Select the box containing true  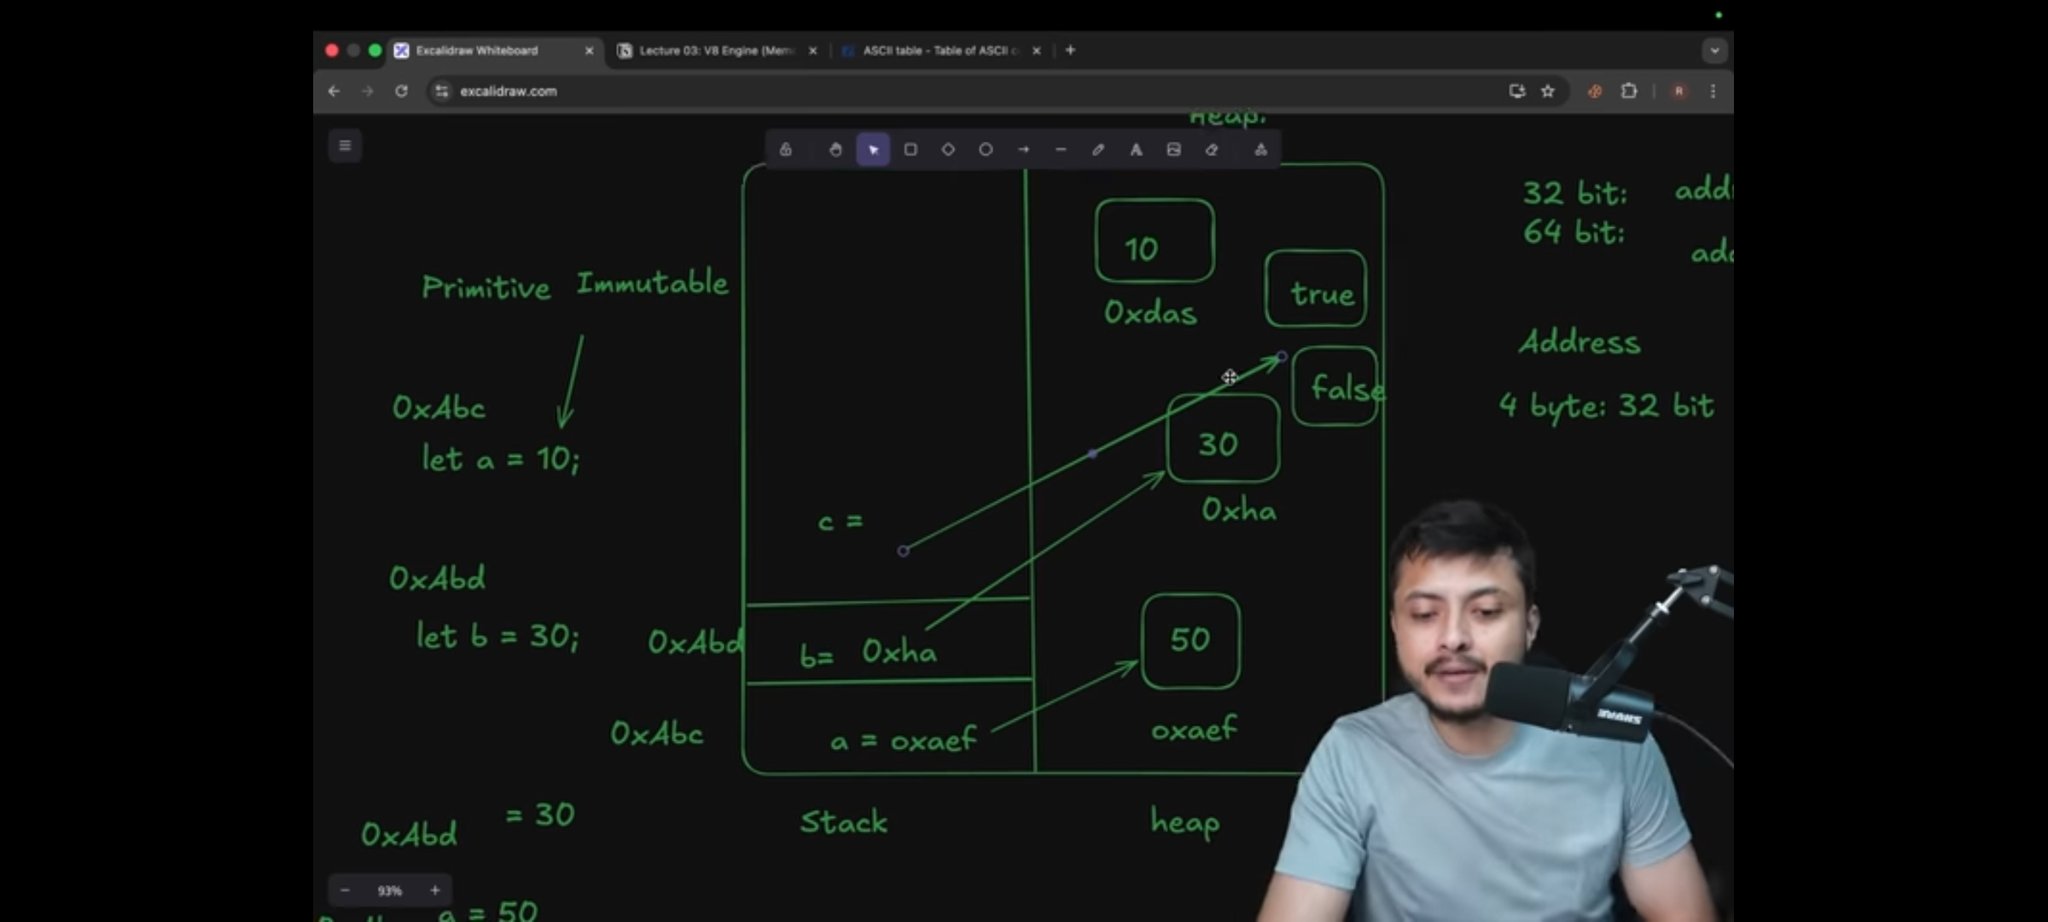pyautogui.click(x=1315, y=289)
